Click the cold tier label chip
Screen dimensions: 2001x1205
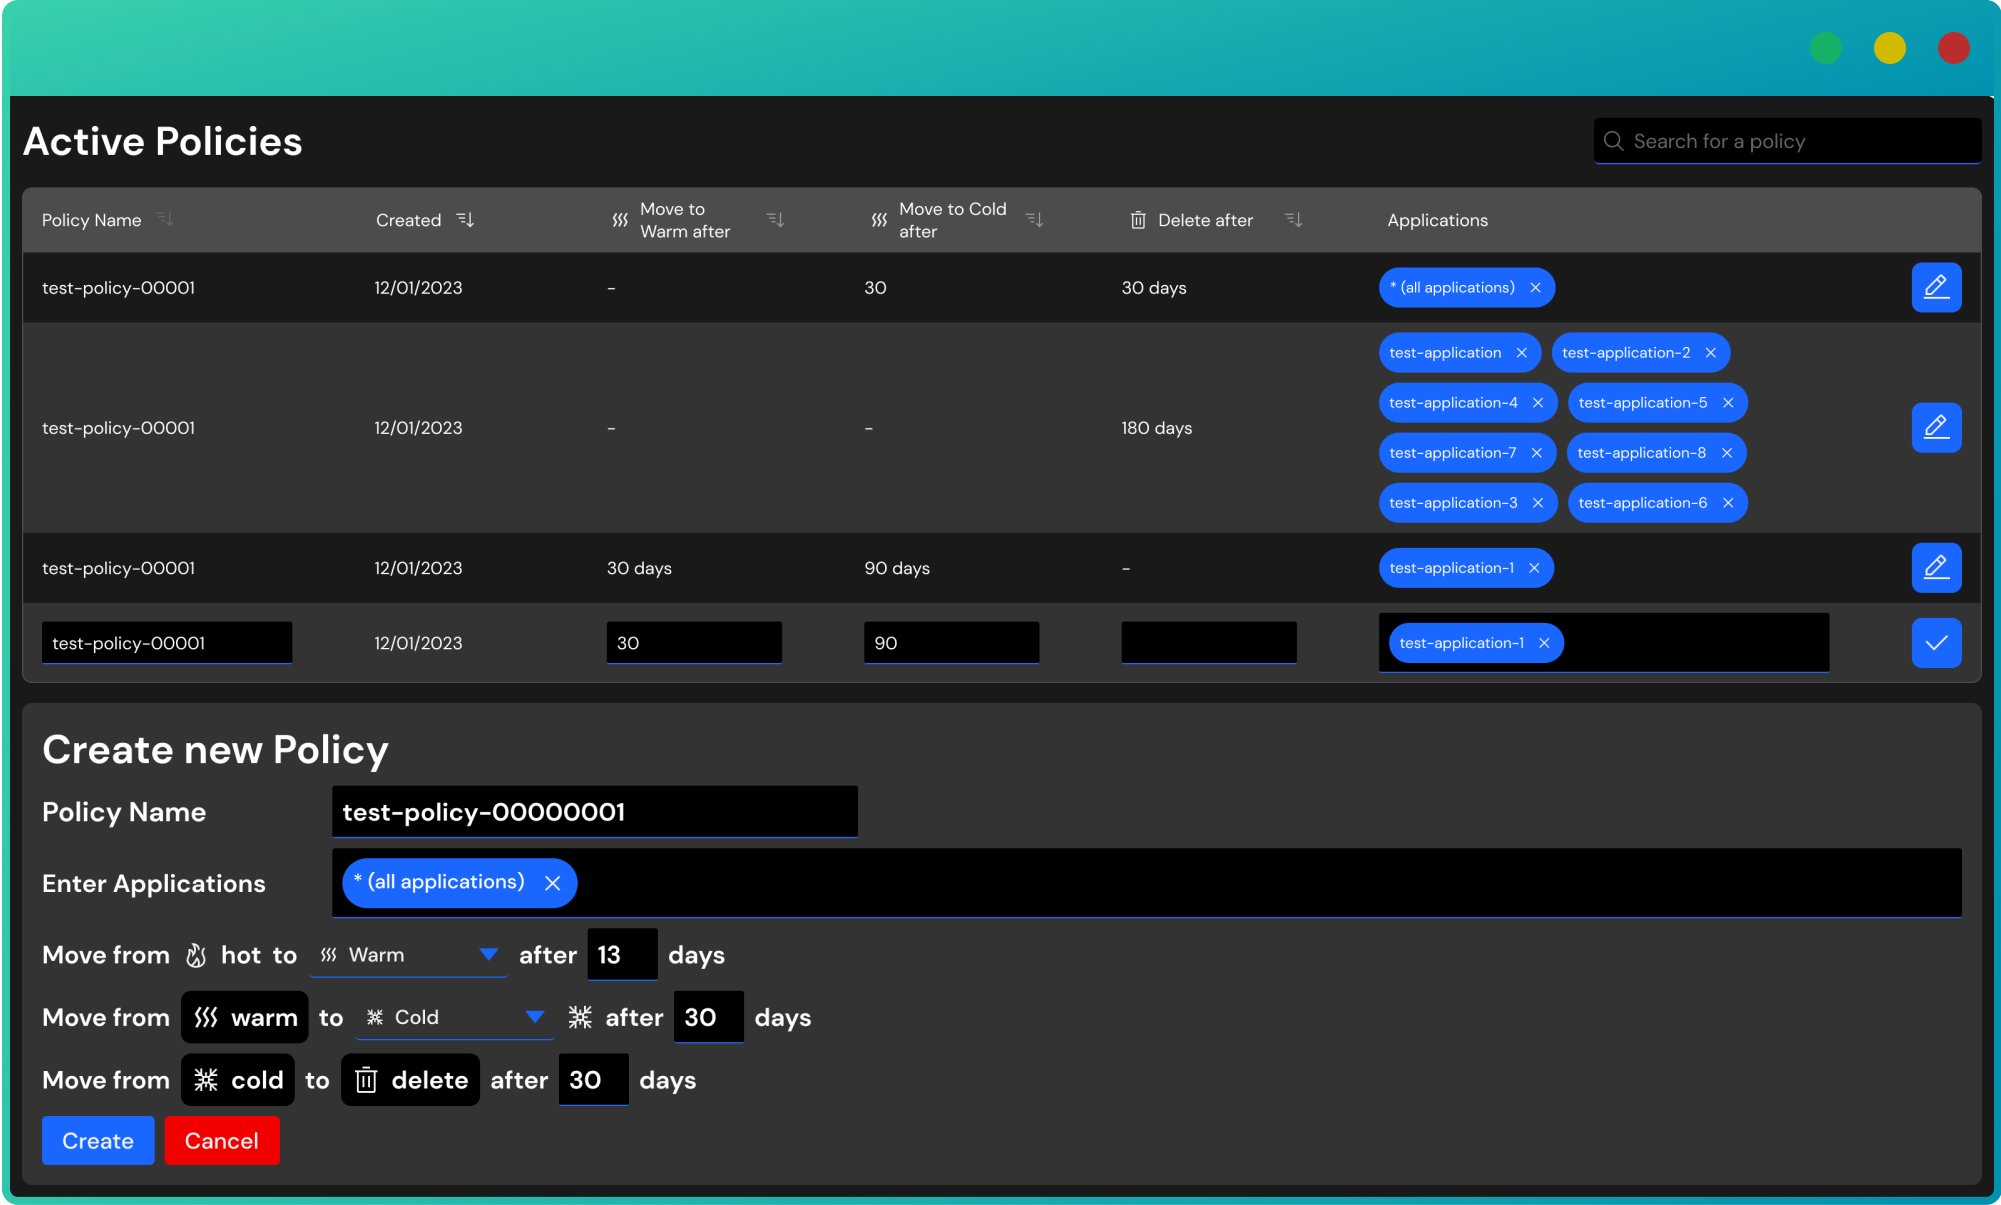[x=238, y=1080]
